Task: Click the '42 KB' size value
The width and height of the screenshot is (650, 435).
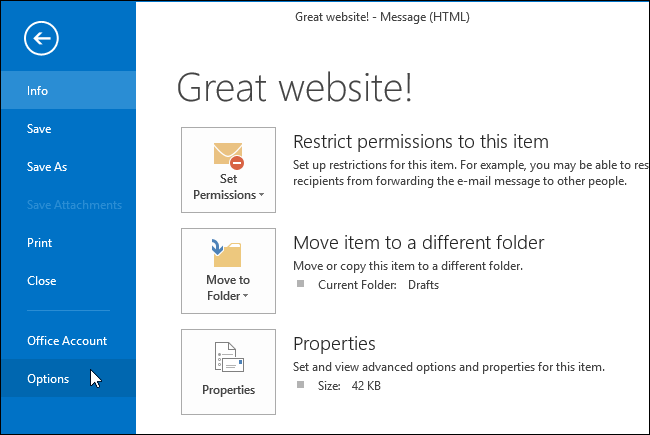Action: pos(366,386)
